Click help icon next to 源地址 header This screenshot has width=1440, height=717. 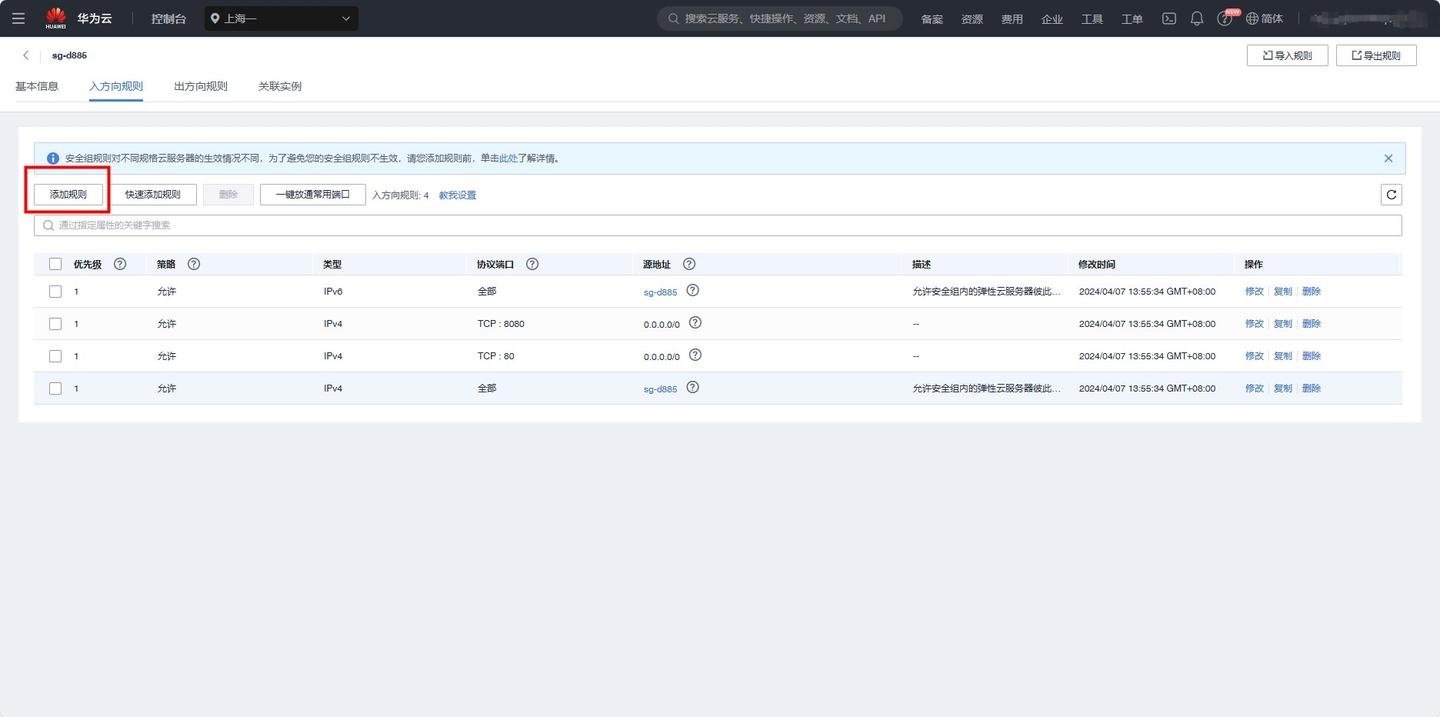click(689, 264)
